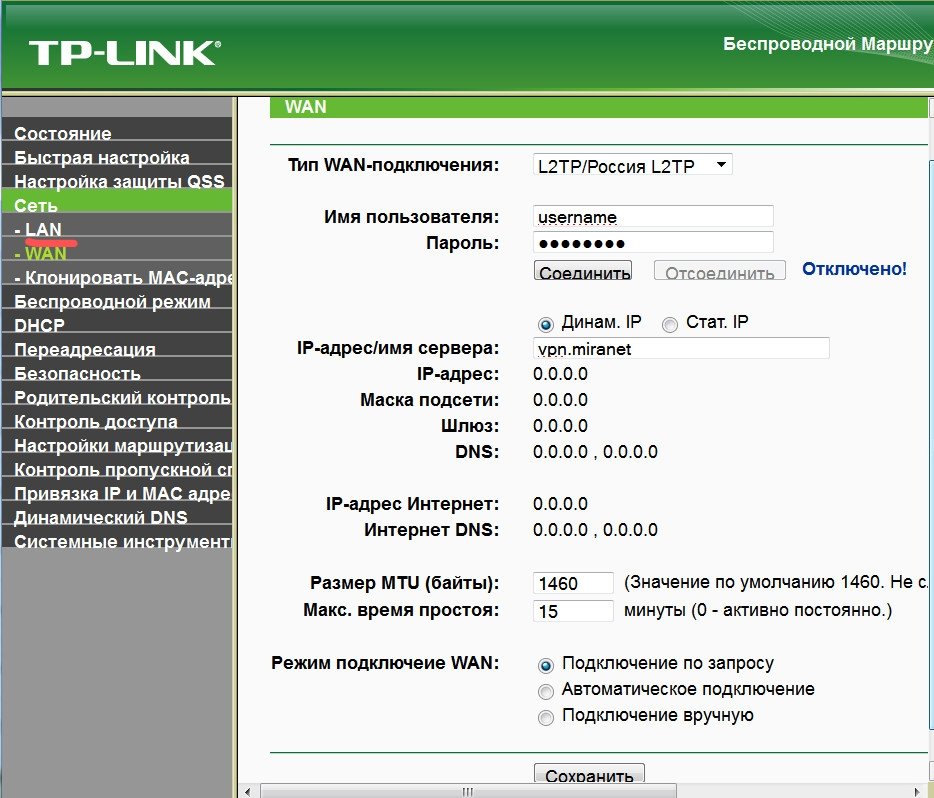
Task: Expand the Тип WAN-подключения dropdown
Action: (632, 165)
